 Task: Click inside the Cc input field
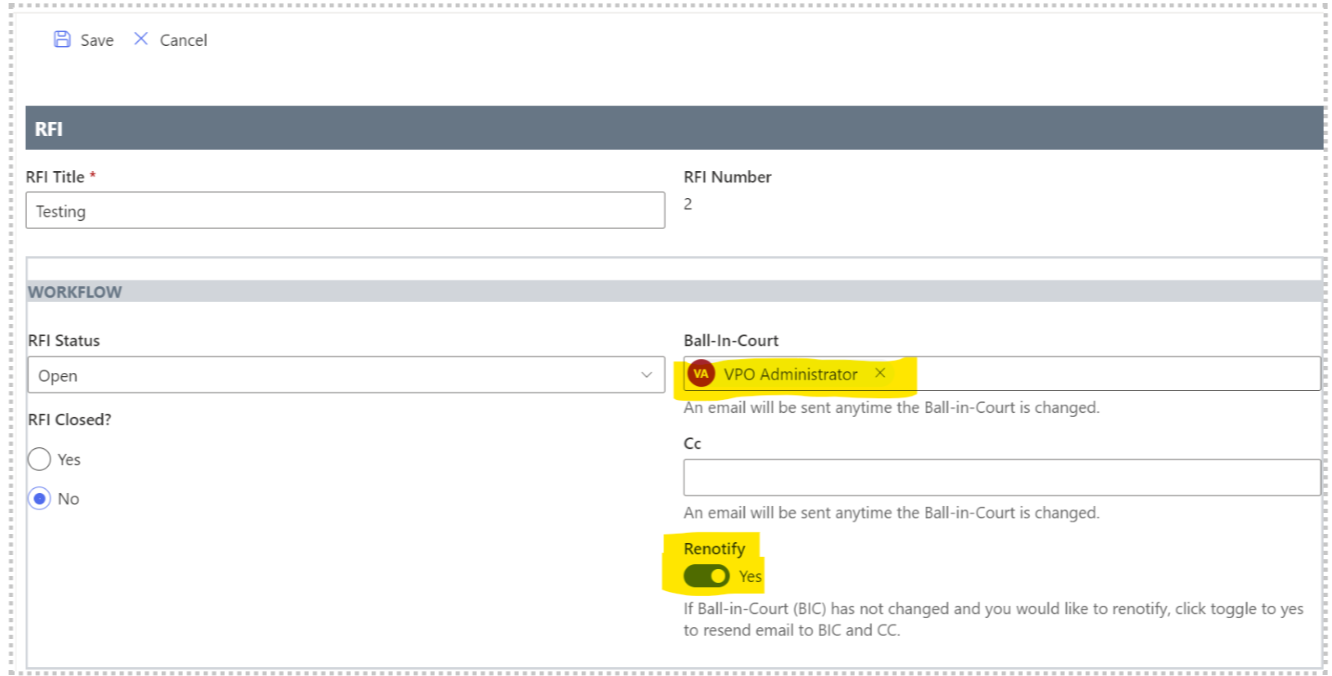[1000, 477]
